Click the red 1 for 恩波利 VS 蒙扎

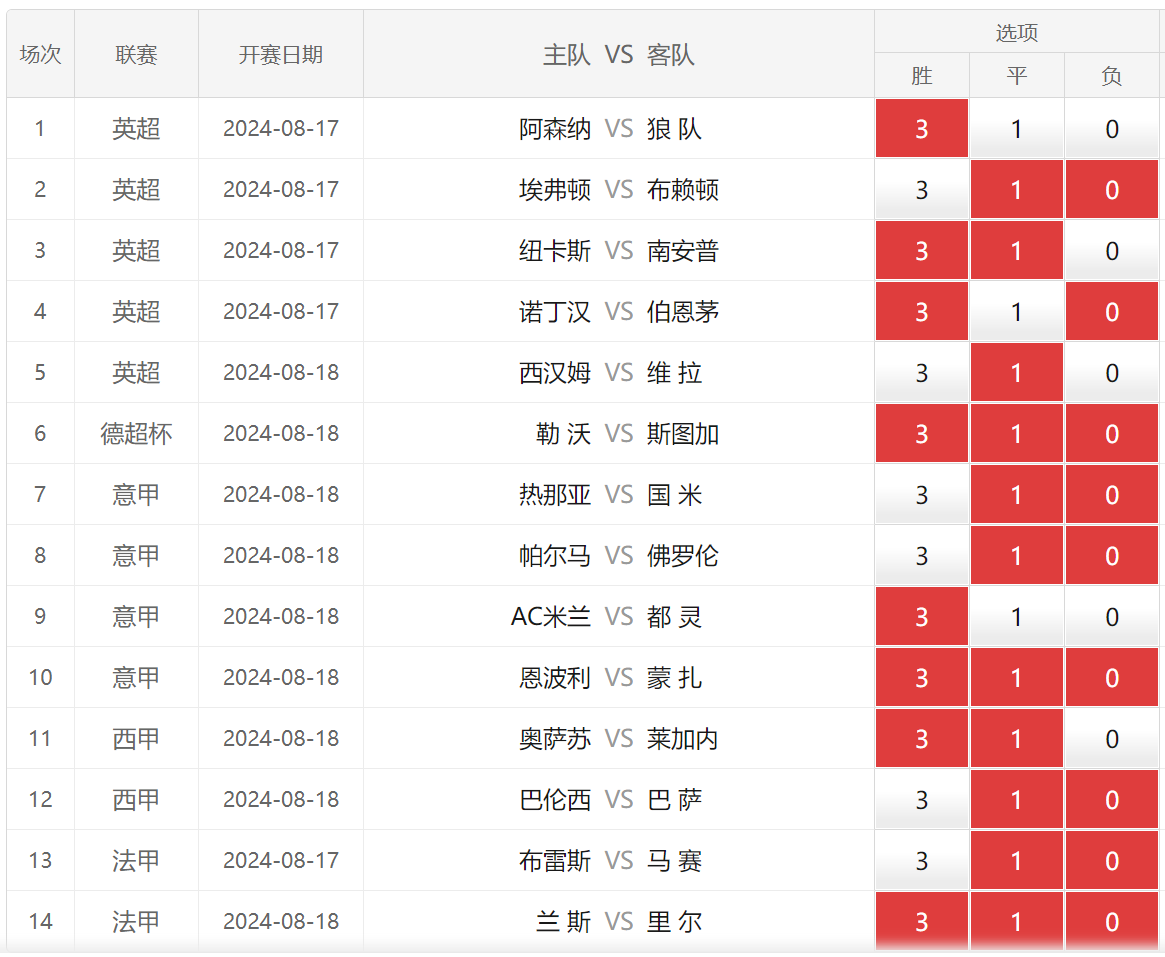1016,677
